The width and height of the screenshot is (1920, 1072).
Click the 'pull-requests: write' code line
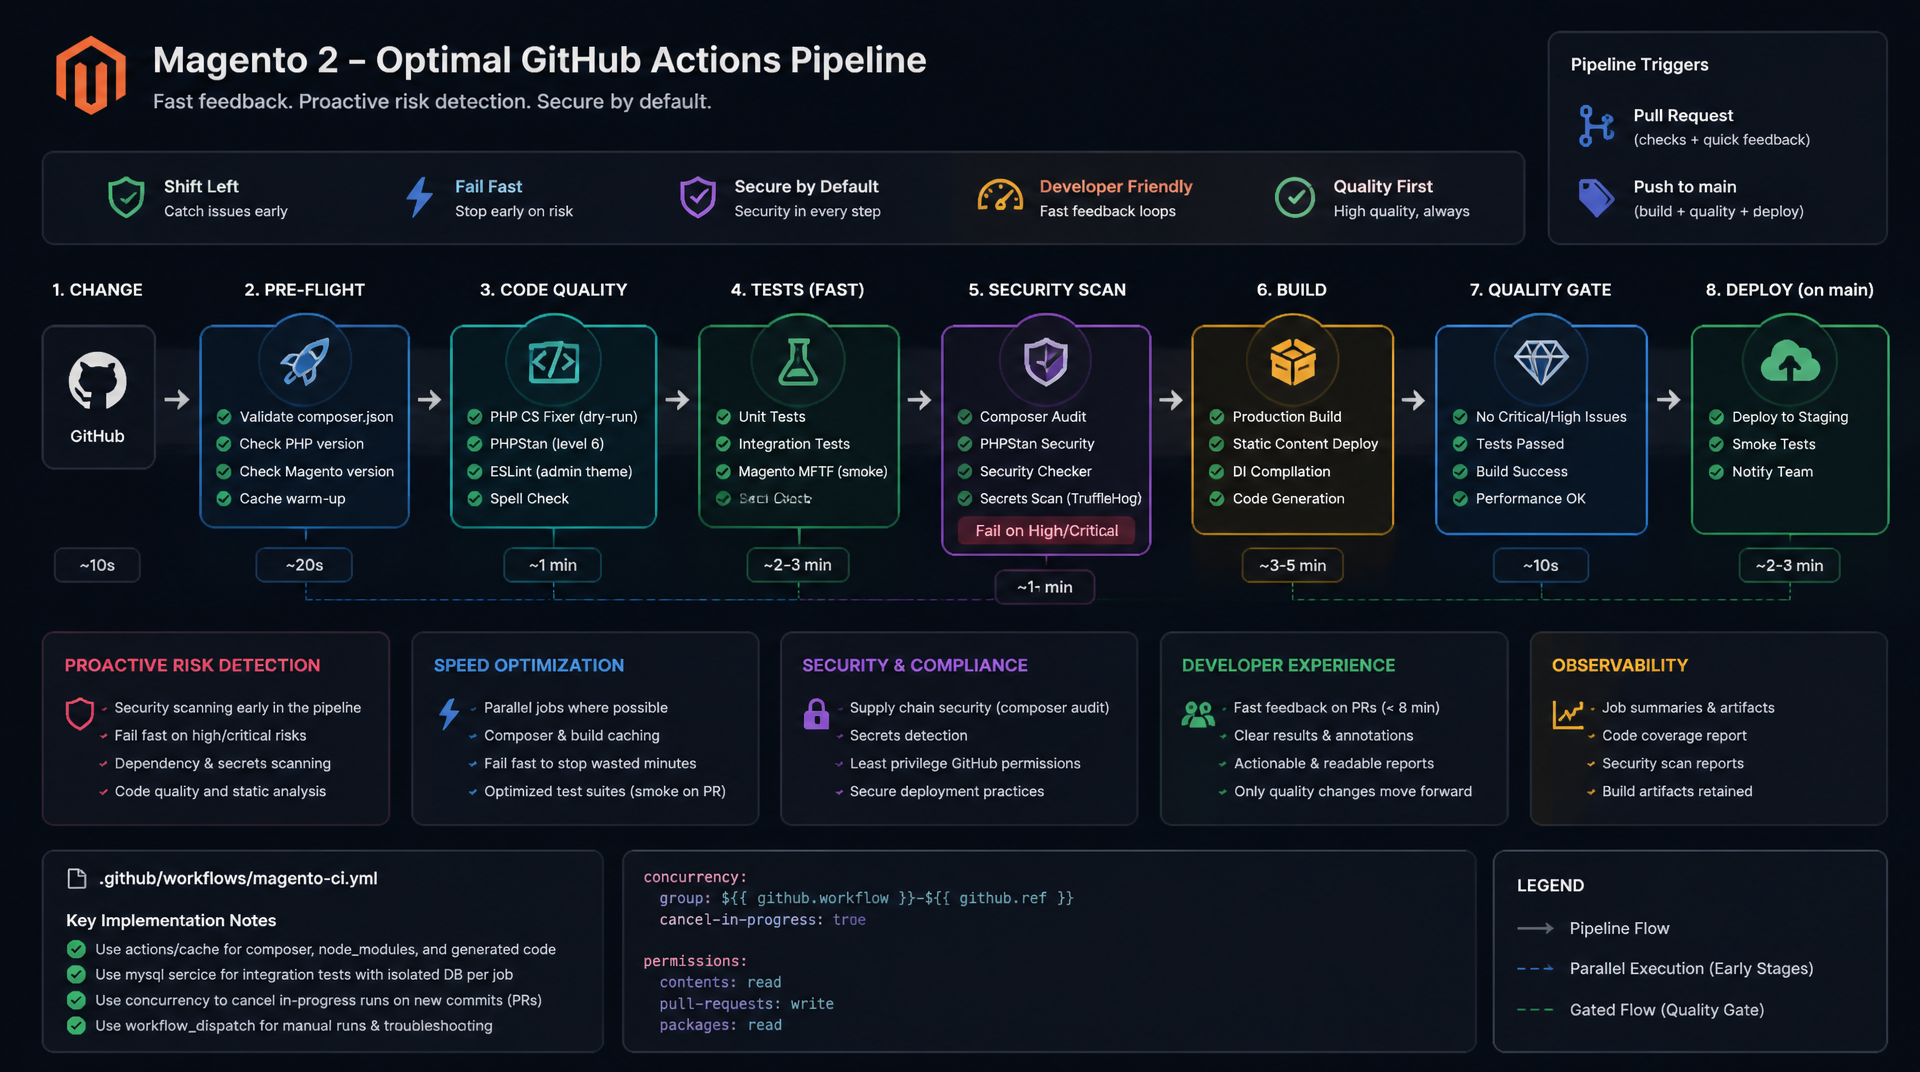746,1004
